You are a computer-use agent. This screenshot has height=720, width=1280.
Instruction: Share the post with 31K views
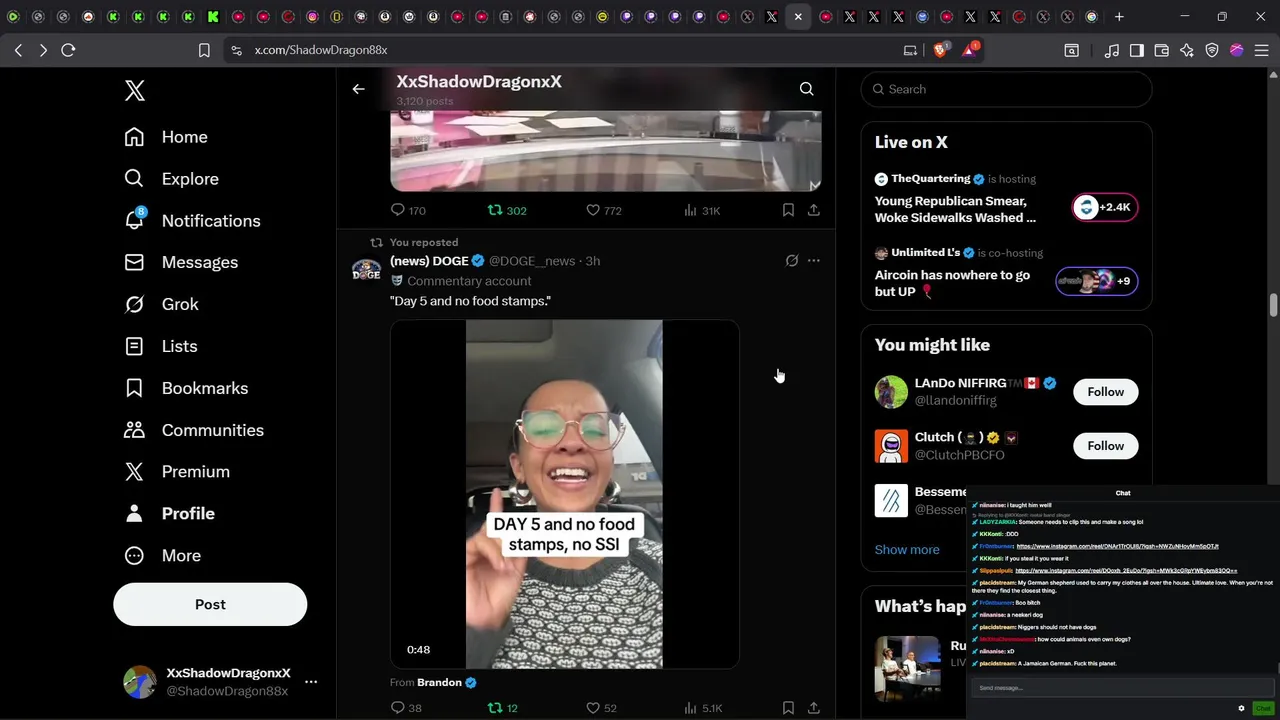(x=814, y=210)
